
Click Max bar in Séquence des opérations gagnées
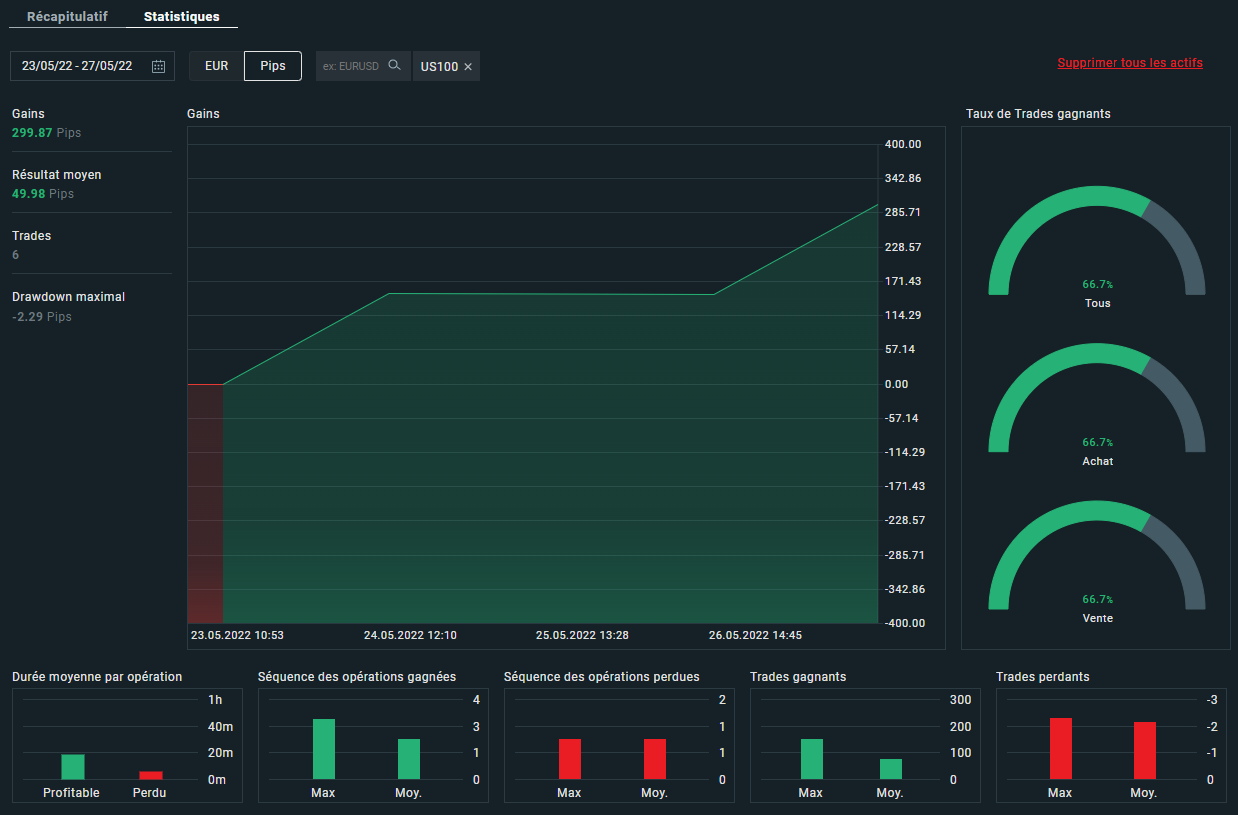click(323, 749)
